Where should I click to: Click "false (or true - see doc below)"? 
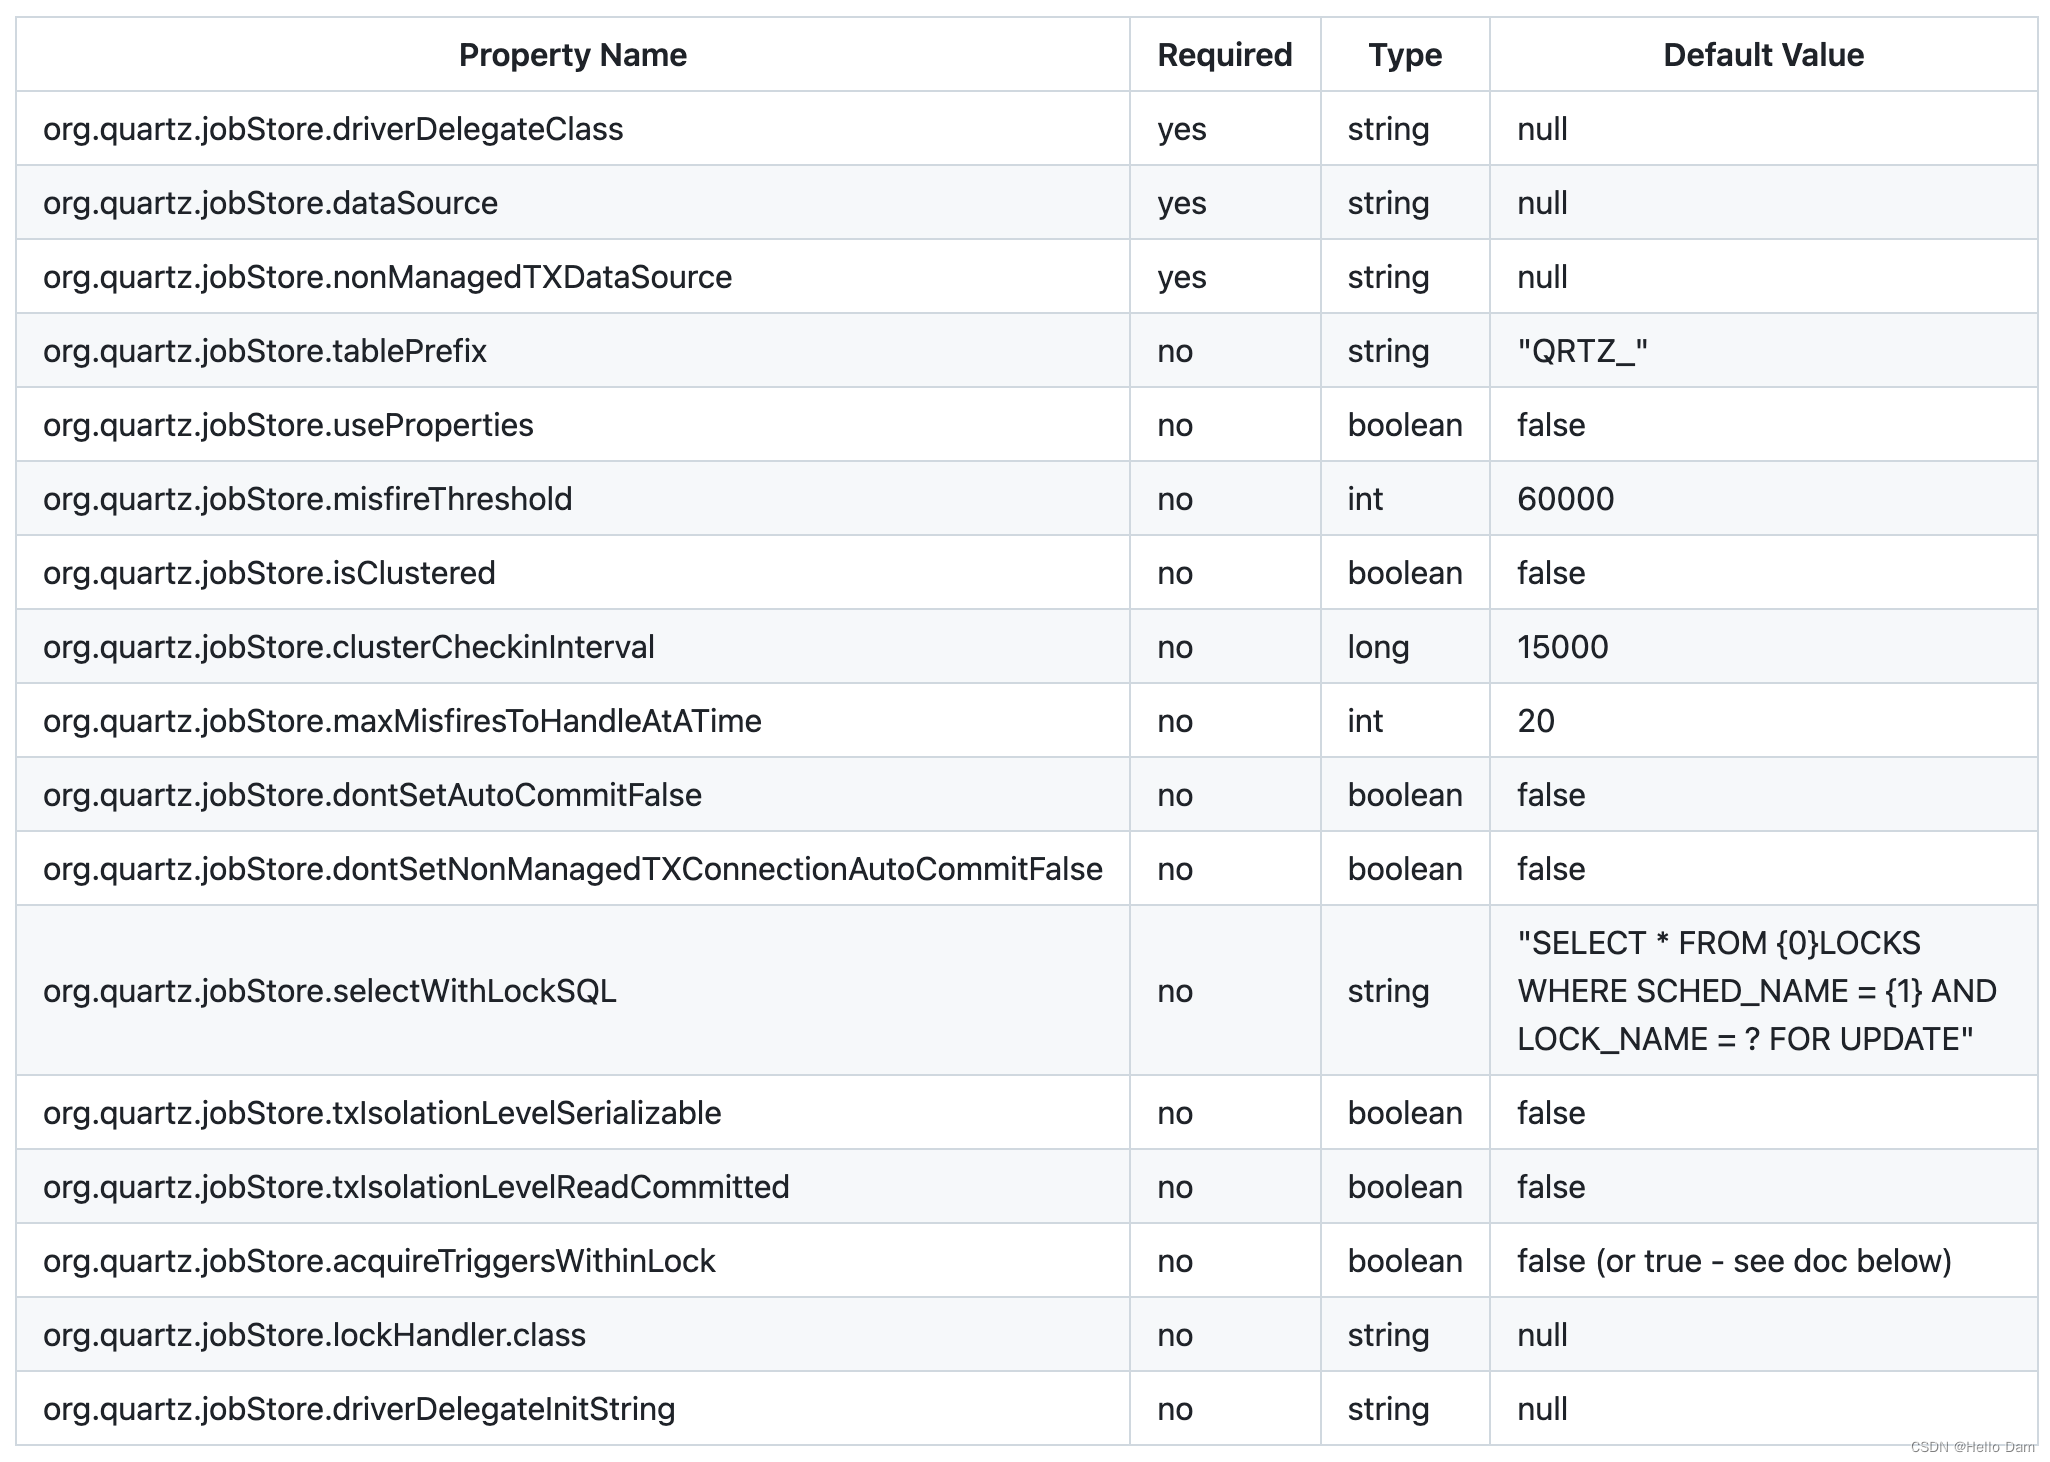(x=1734, y=1261)
